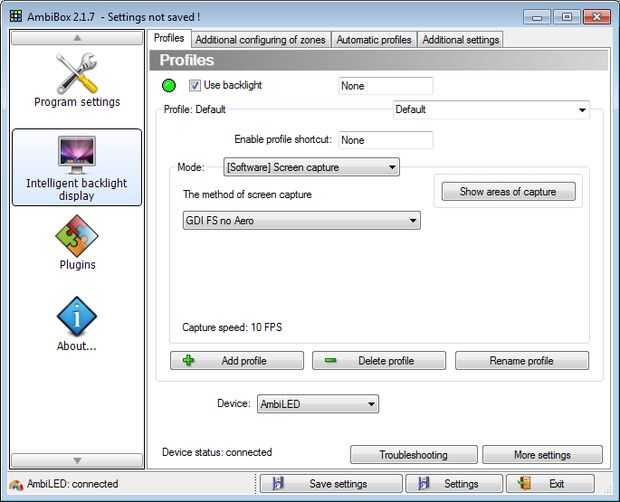Open the Default profile dropdown
Image resolution: width=620 pixels, height=502 pixels.
coord(491,109)
